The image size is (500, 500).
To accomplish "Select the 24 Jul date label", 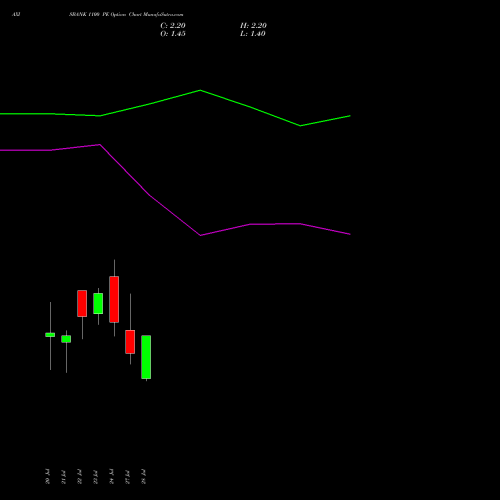I will click(x=112, y=477).
